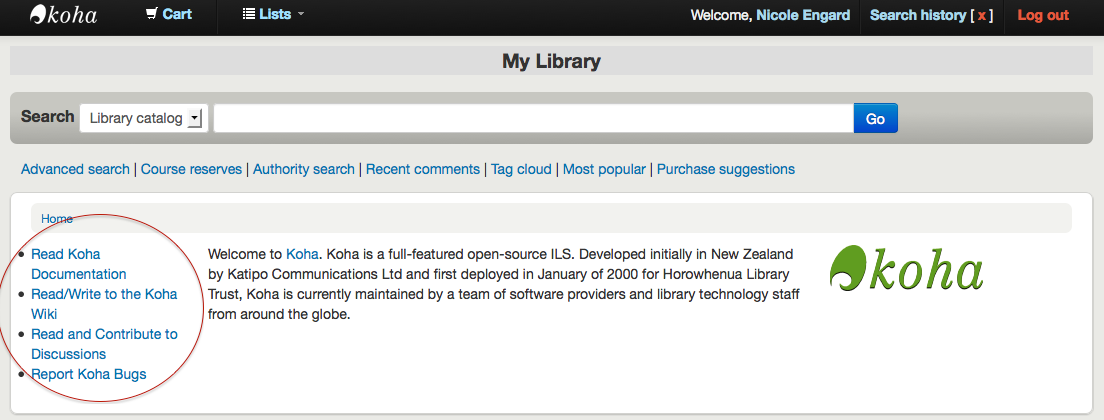Click the Koha link in welcome text
This screenshot has height=420, width=1104.
tap(302, 254)
